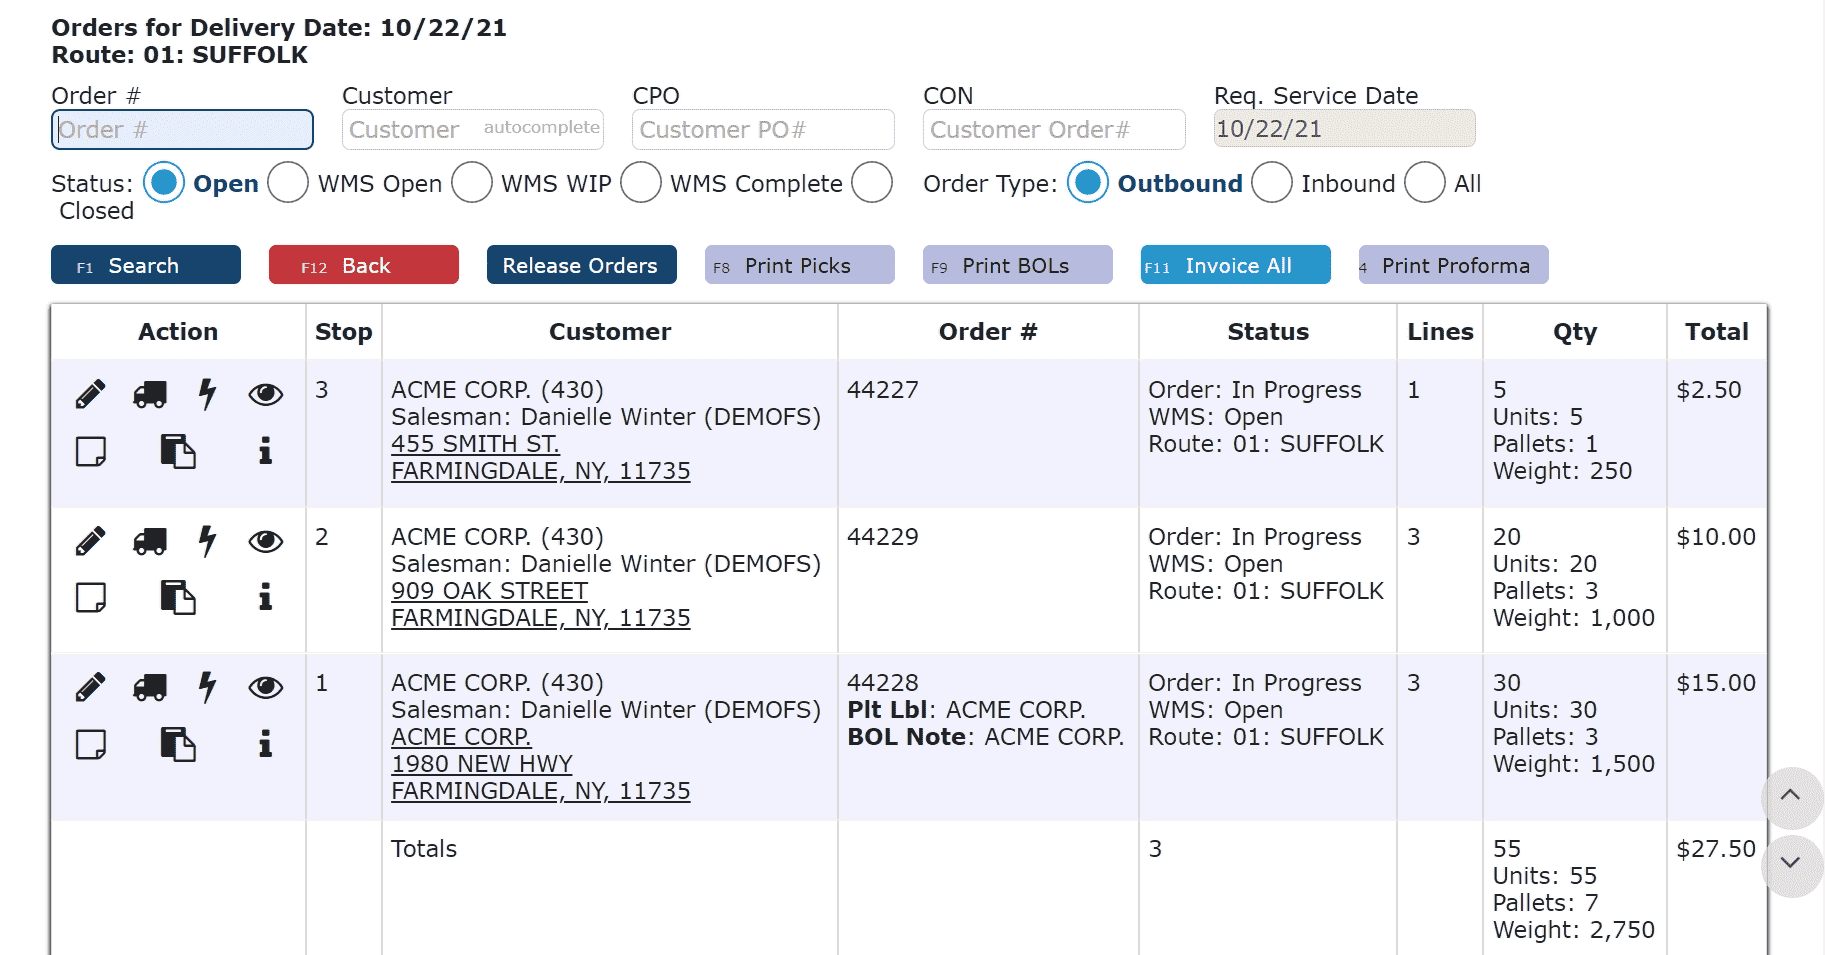The height and width of the screenshot is (955, 1825).
Task: Click the Invoice All button
Action: (x=1235, y=265)
